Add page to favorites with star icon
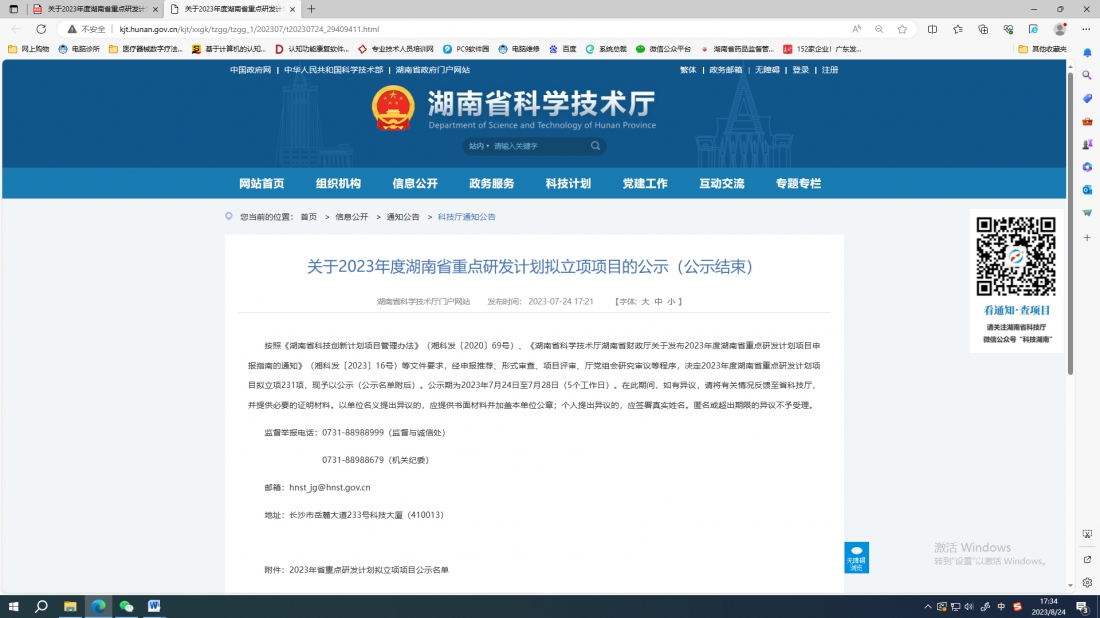The width and height of the screenshot is (1100, 618). [x=902, y=29]
